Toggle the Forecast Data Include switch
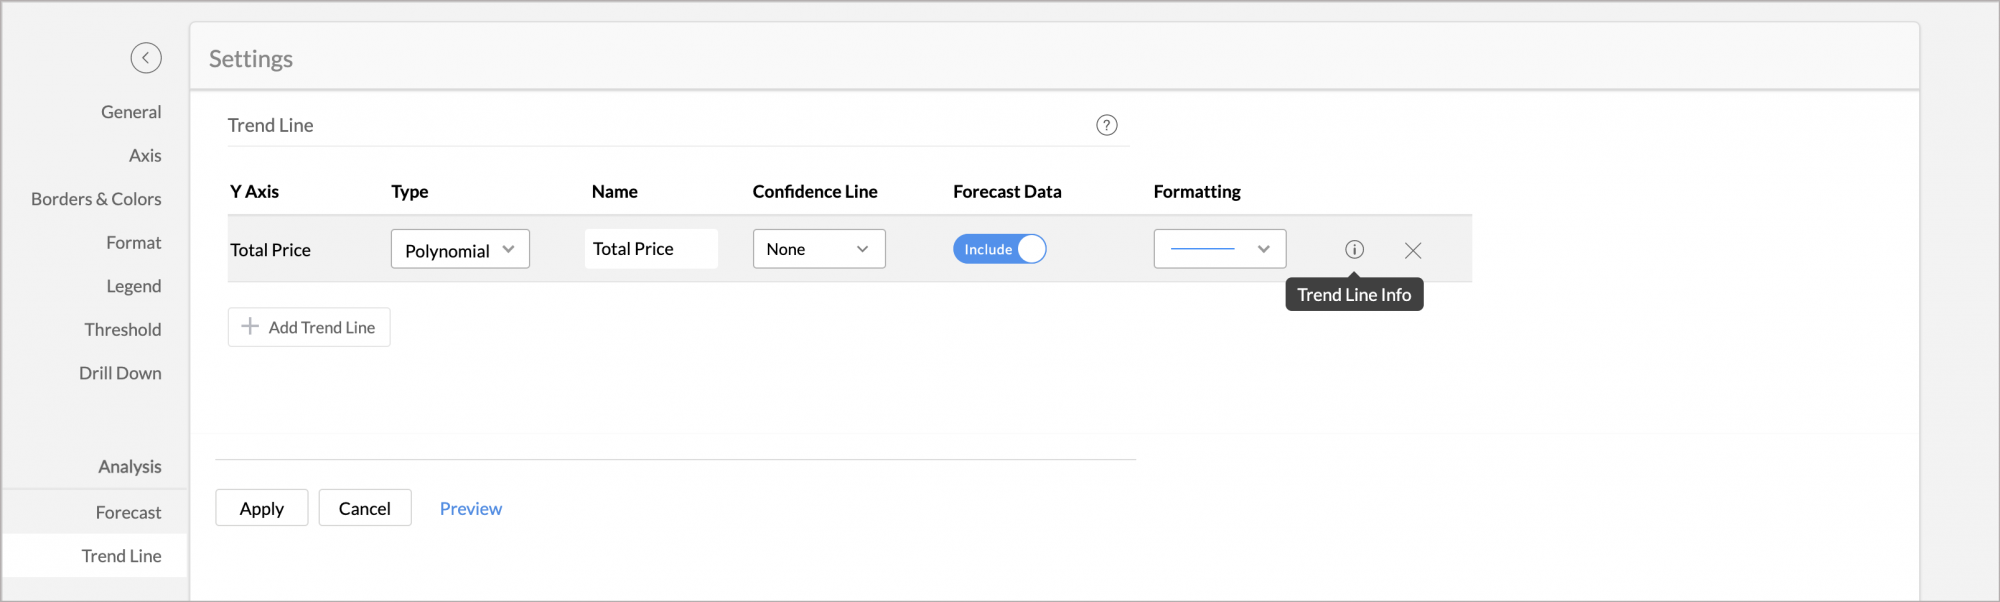This screenshot has height=602, width=2000. (x=999, y=249)
